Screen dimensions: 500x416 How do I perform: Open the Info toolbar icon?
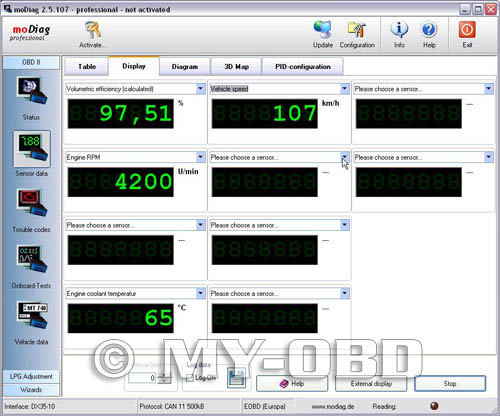point(399,30)
